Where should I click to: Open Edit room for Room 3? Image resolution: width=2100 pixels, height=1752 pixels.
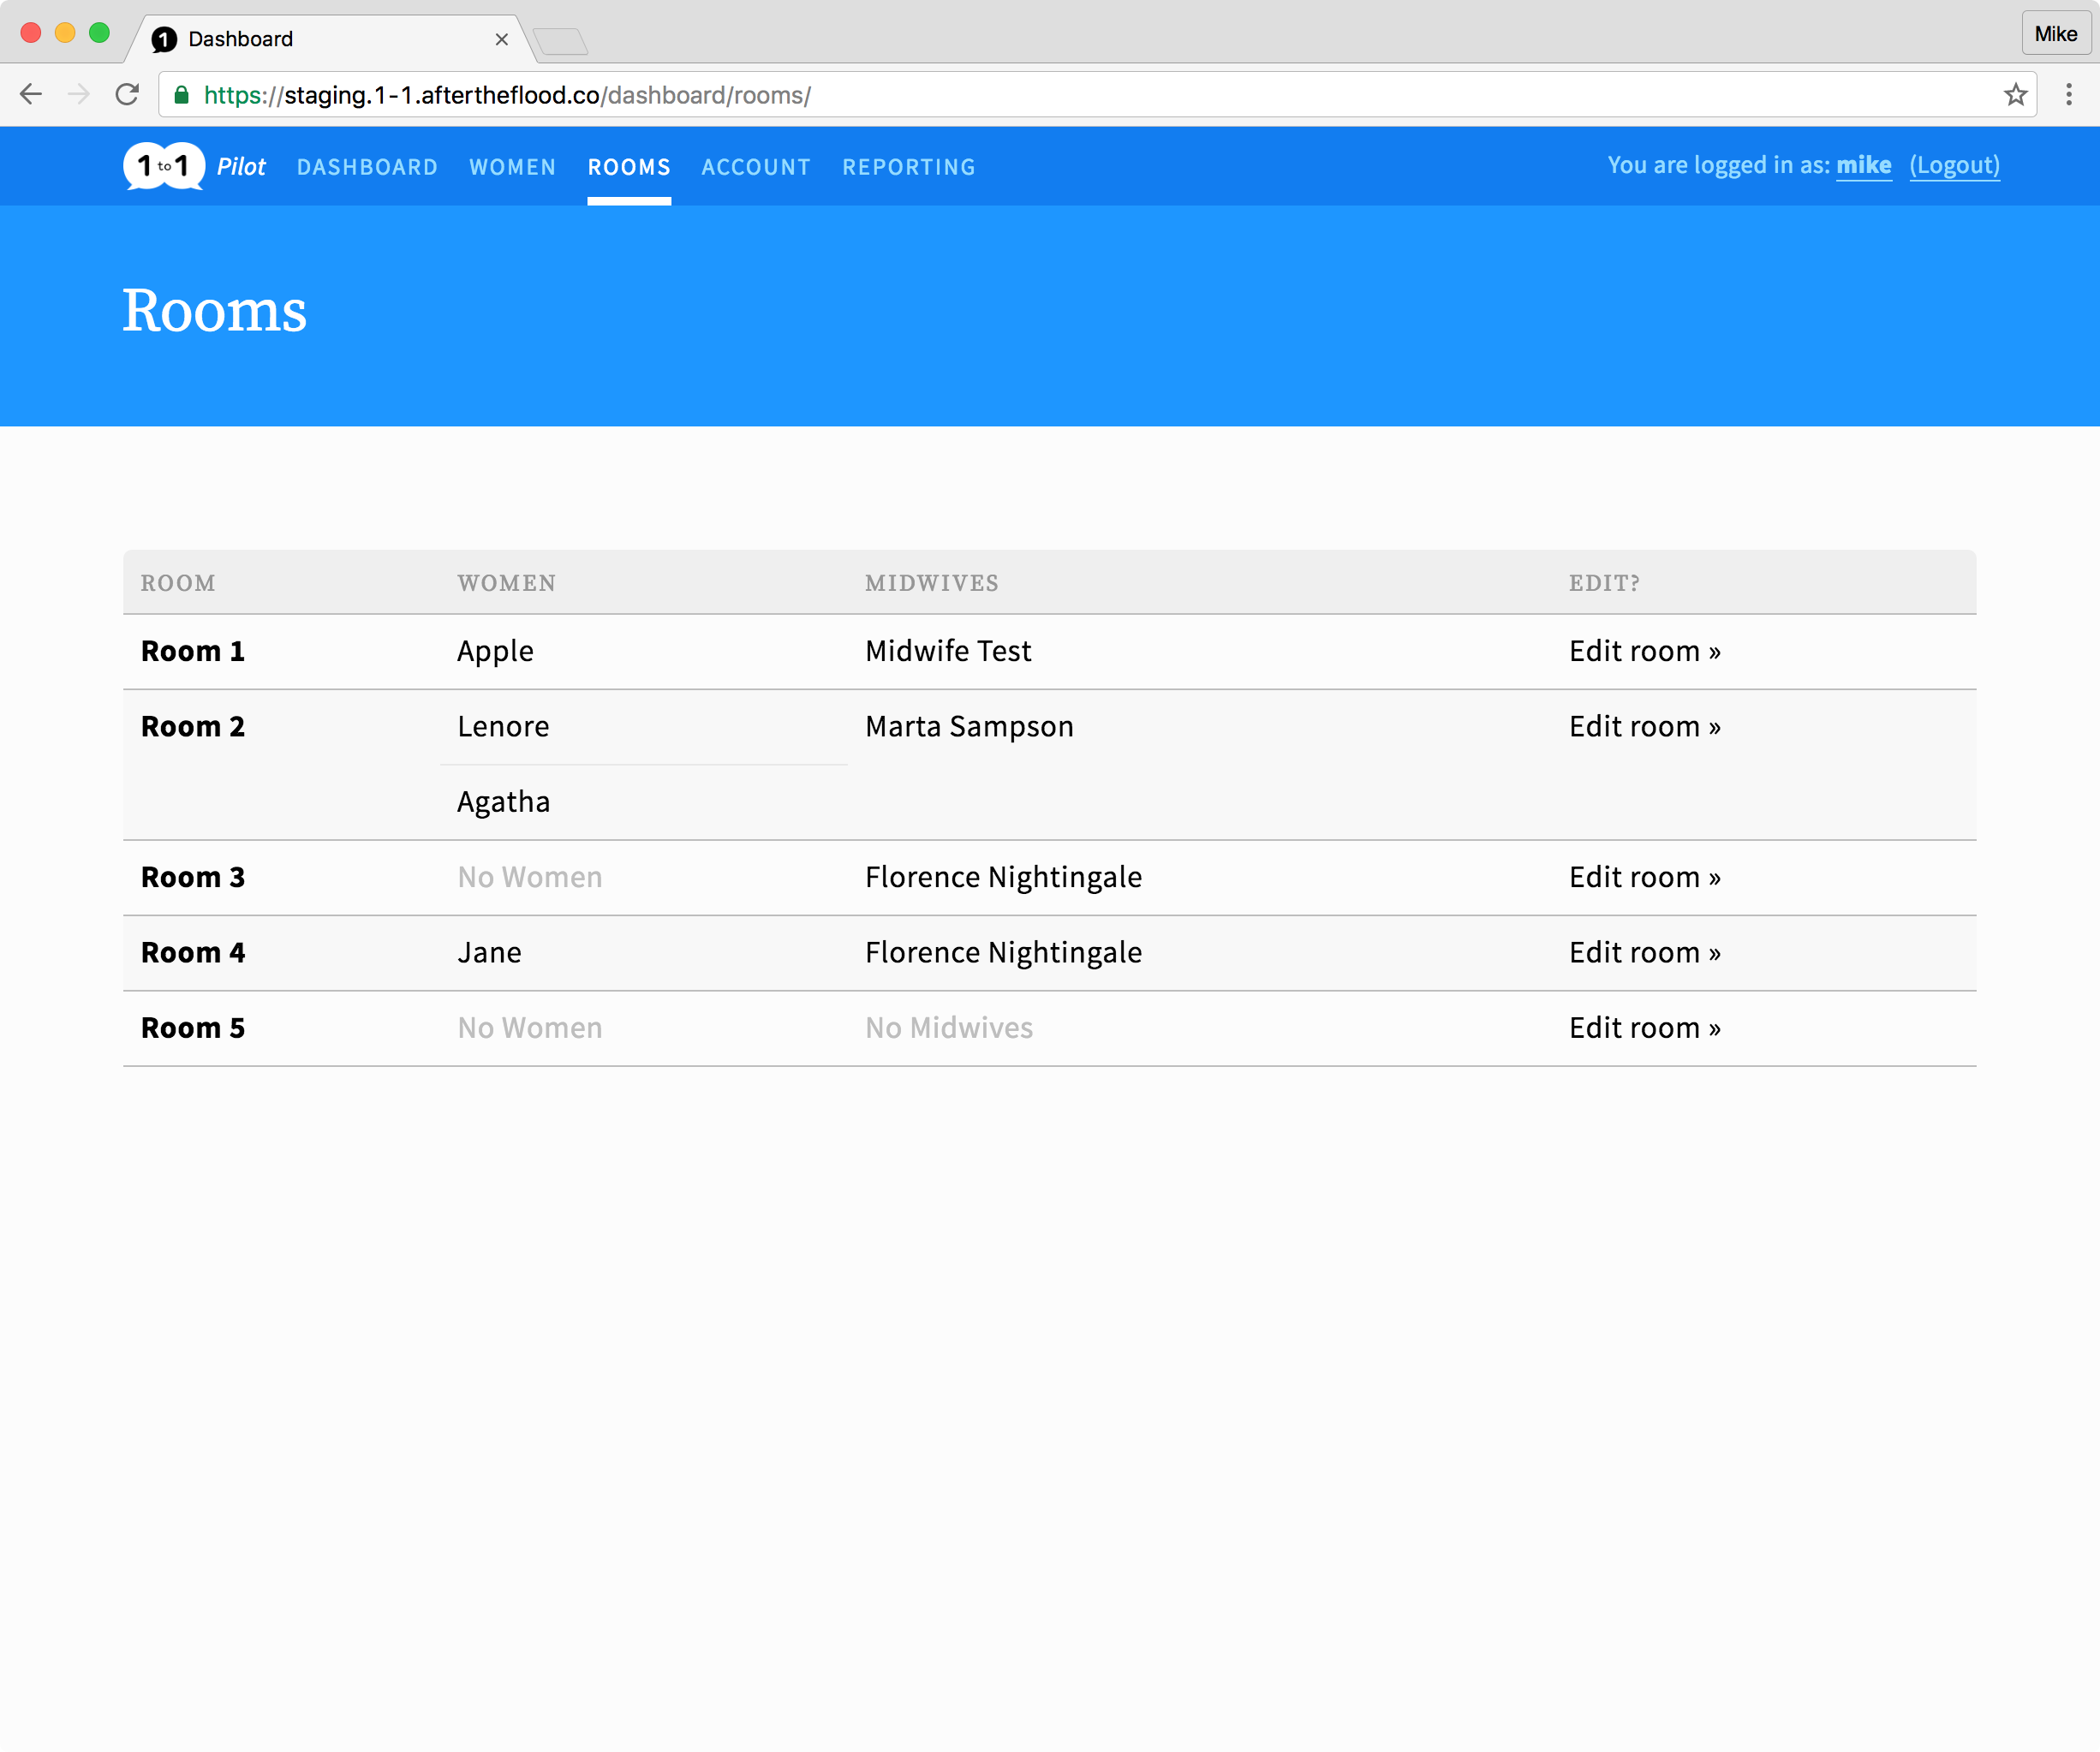pyautogui.click(x=1644, y=877)
